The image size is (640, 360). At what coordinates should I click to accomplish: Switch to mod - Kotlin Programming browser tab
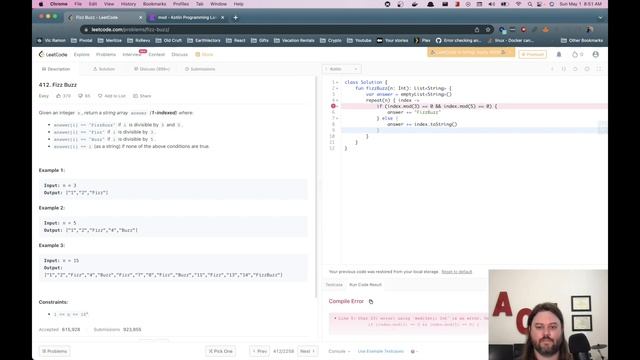click(187, 18)
